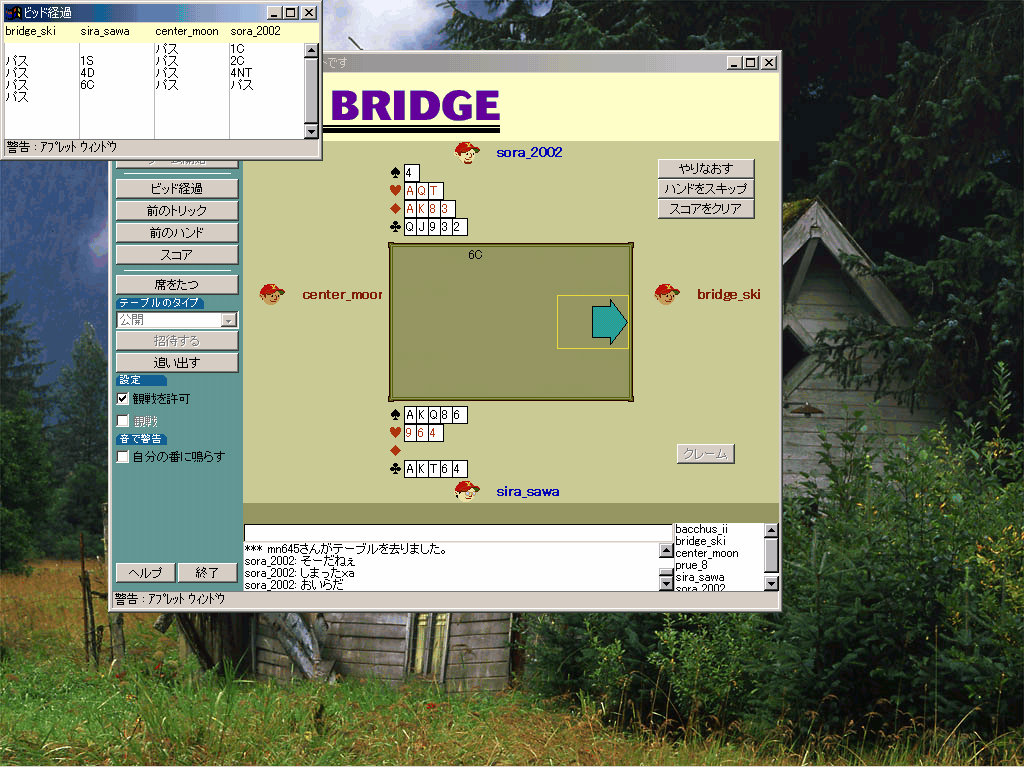Open the ビッド経過 bidding history
Image resolution: width=1024 pixels, height=768 pixels.
177,189
